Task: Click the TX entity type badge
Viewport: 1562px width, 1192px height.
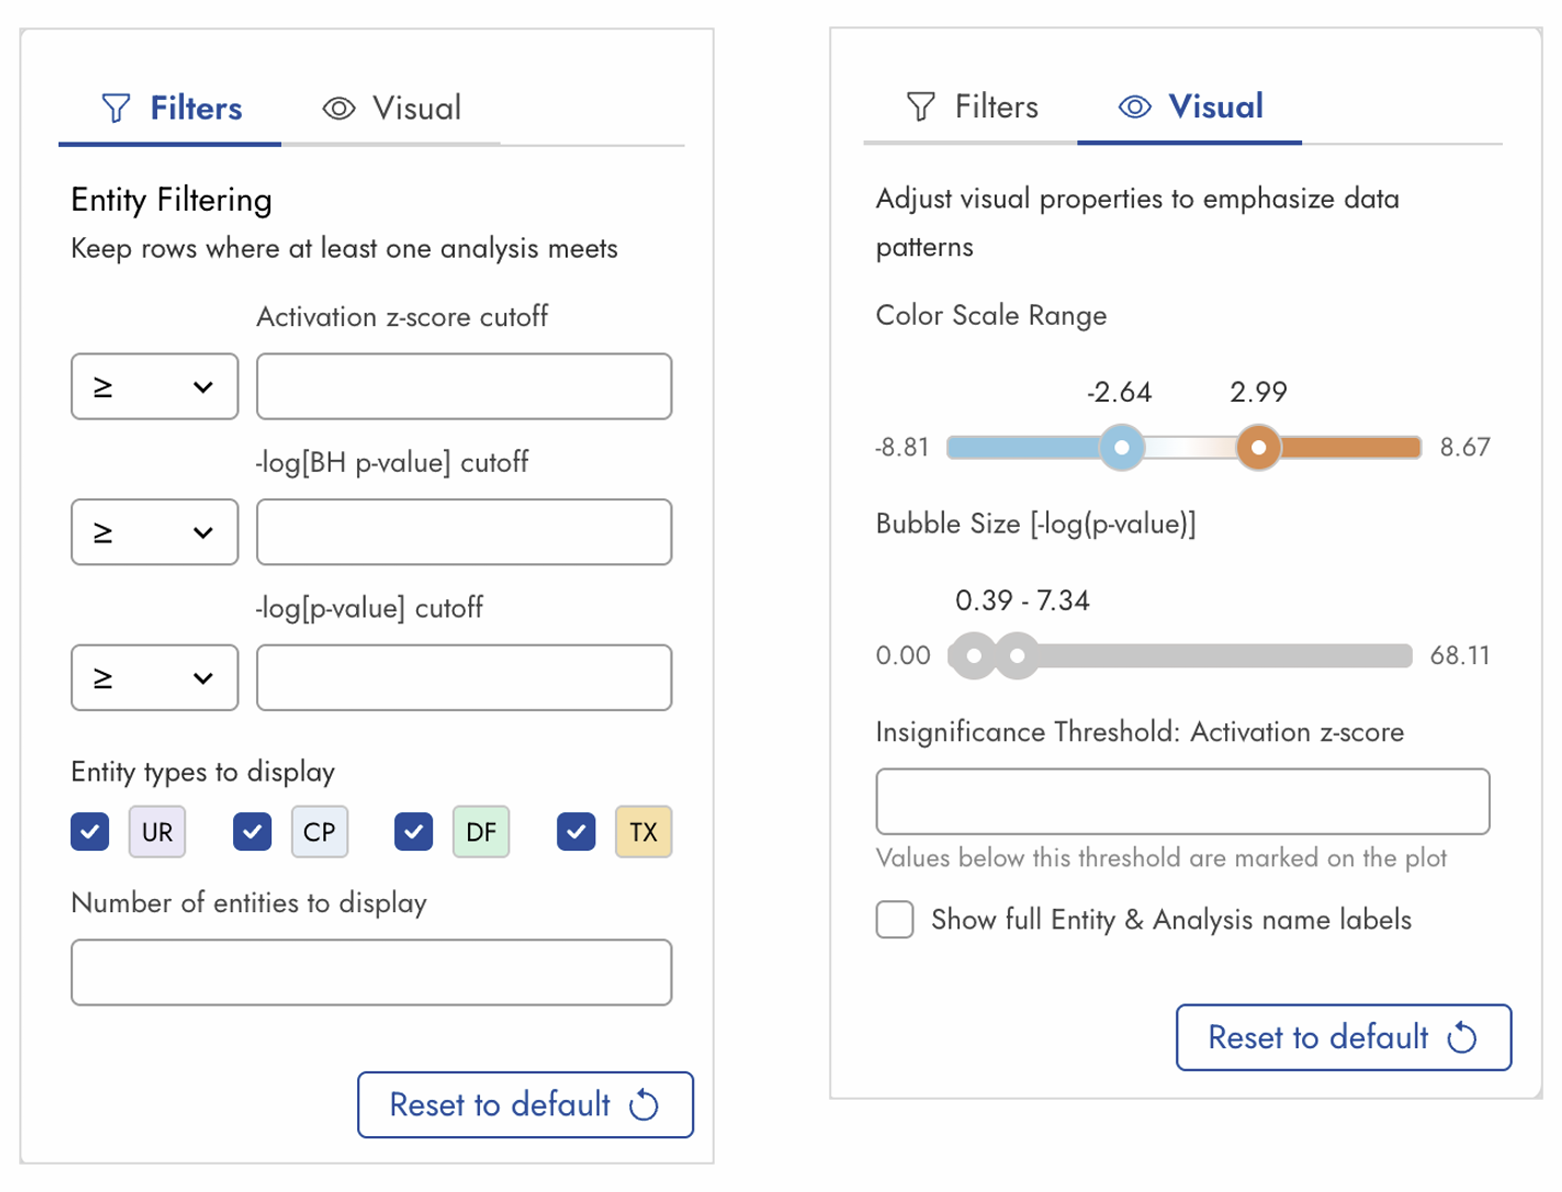Action: click(x=643, y=832)
